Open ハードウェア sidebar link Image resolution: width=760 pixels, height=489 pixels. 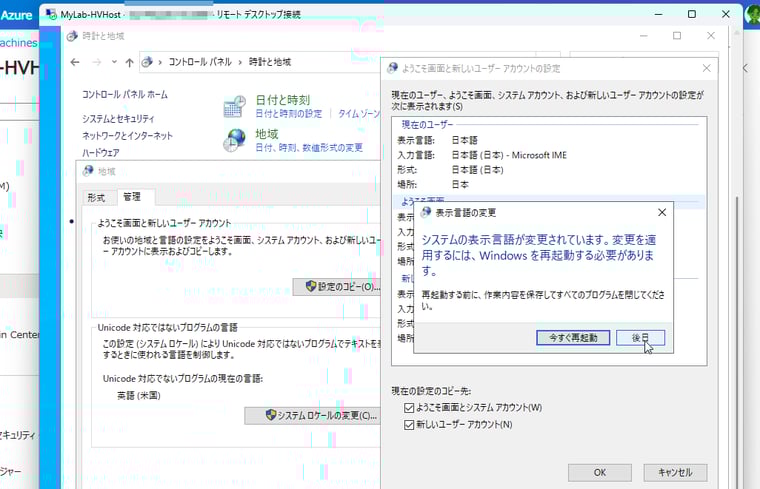click(100, 153)
